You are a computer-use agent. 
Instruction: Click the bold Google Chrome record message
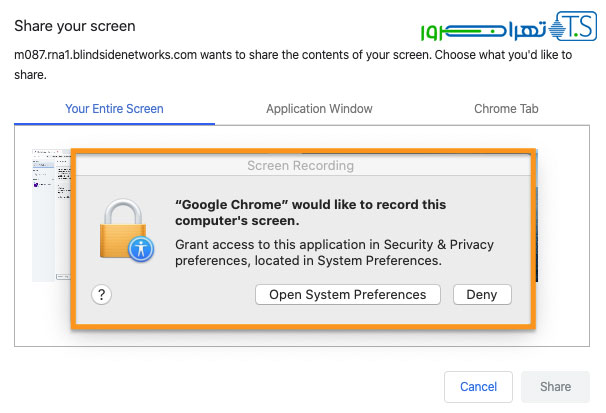[310, 212]
